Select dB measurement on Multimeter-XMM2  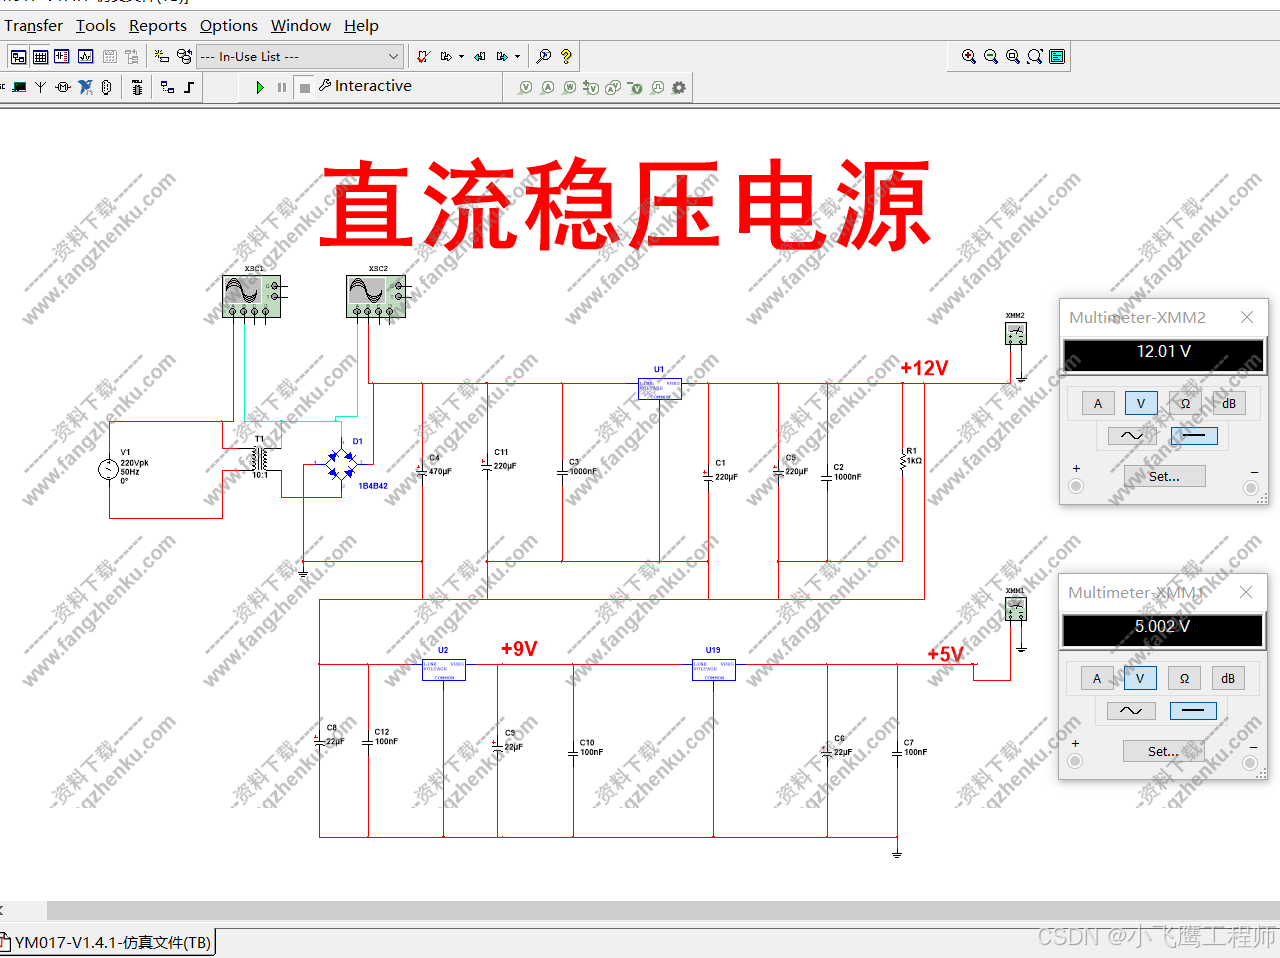tap(1228, 403)
